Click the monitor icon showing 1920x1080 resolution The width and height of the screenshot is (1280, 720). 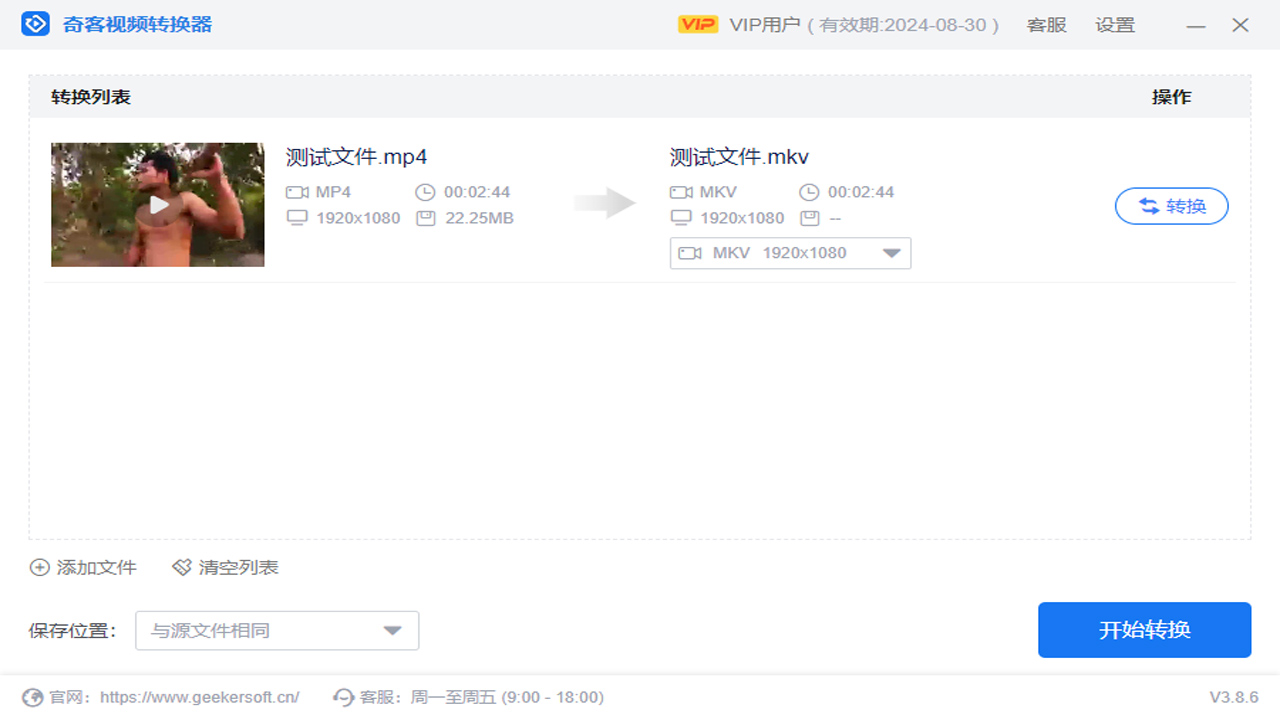(296, 218)
